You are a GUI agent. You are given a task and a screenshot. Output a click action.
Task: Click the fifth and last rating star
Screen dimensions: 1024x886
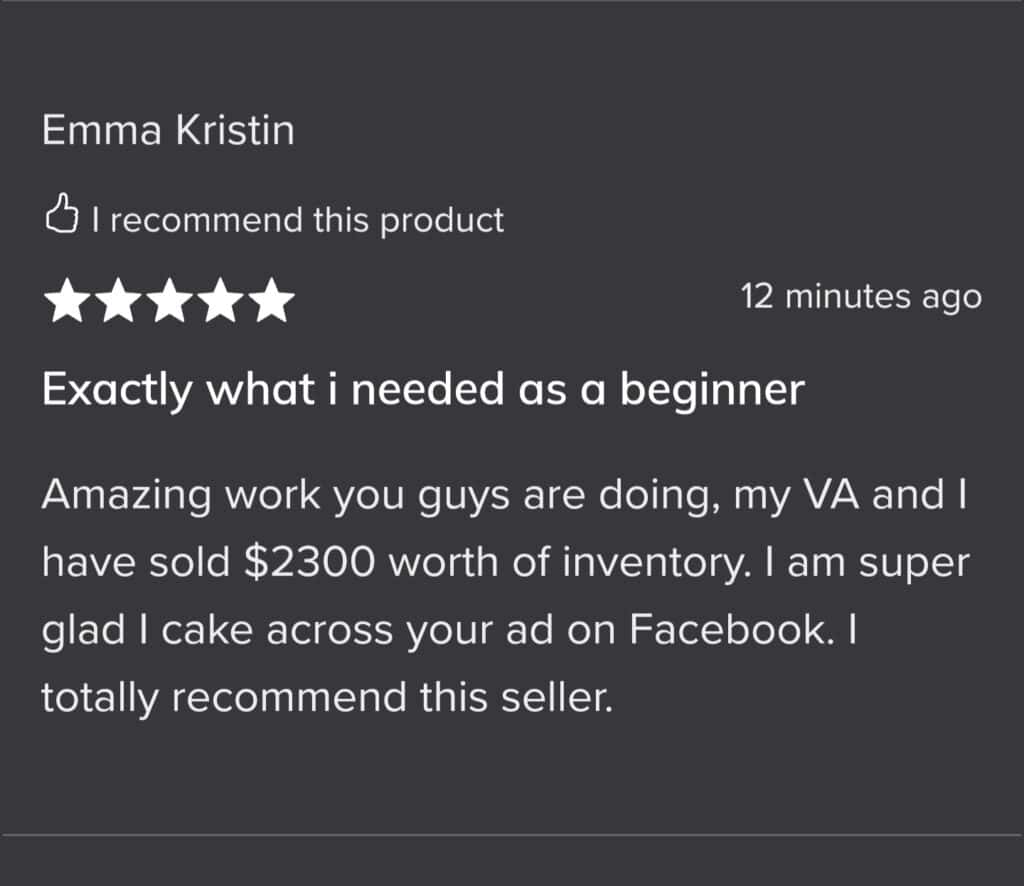[x=271, y=303]
